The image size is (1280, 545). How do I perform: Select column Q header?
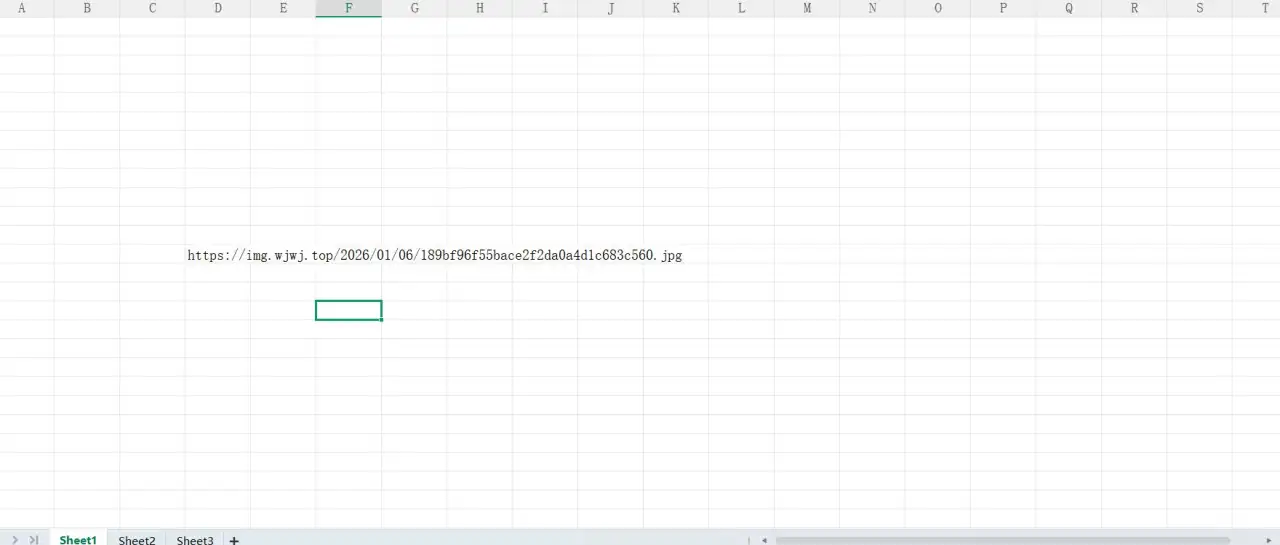(x=1069, y=8)
